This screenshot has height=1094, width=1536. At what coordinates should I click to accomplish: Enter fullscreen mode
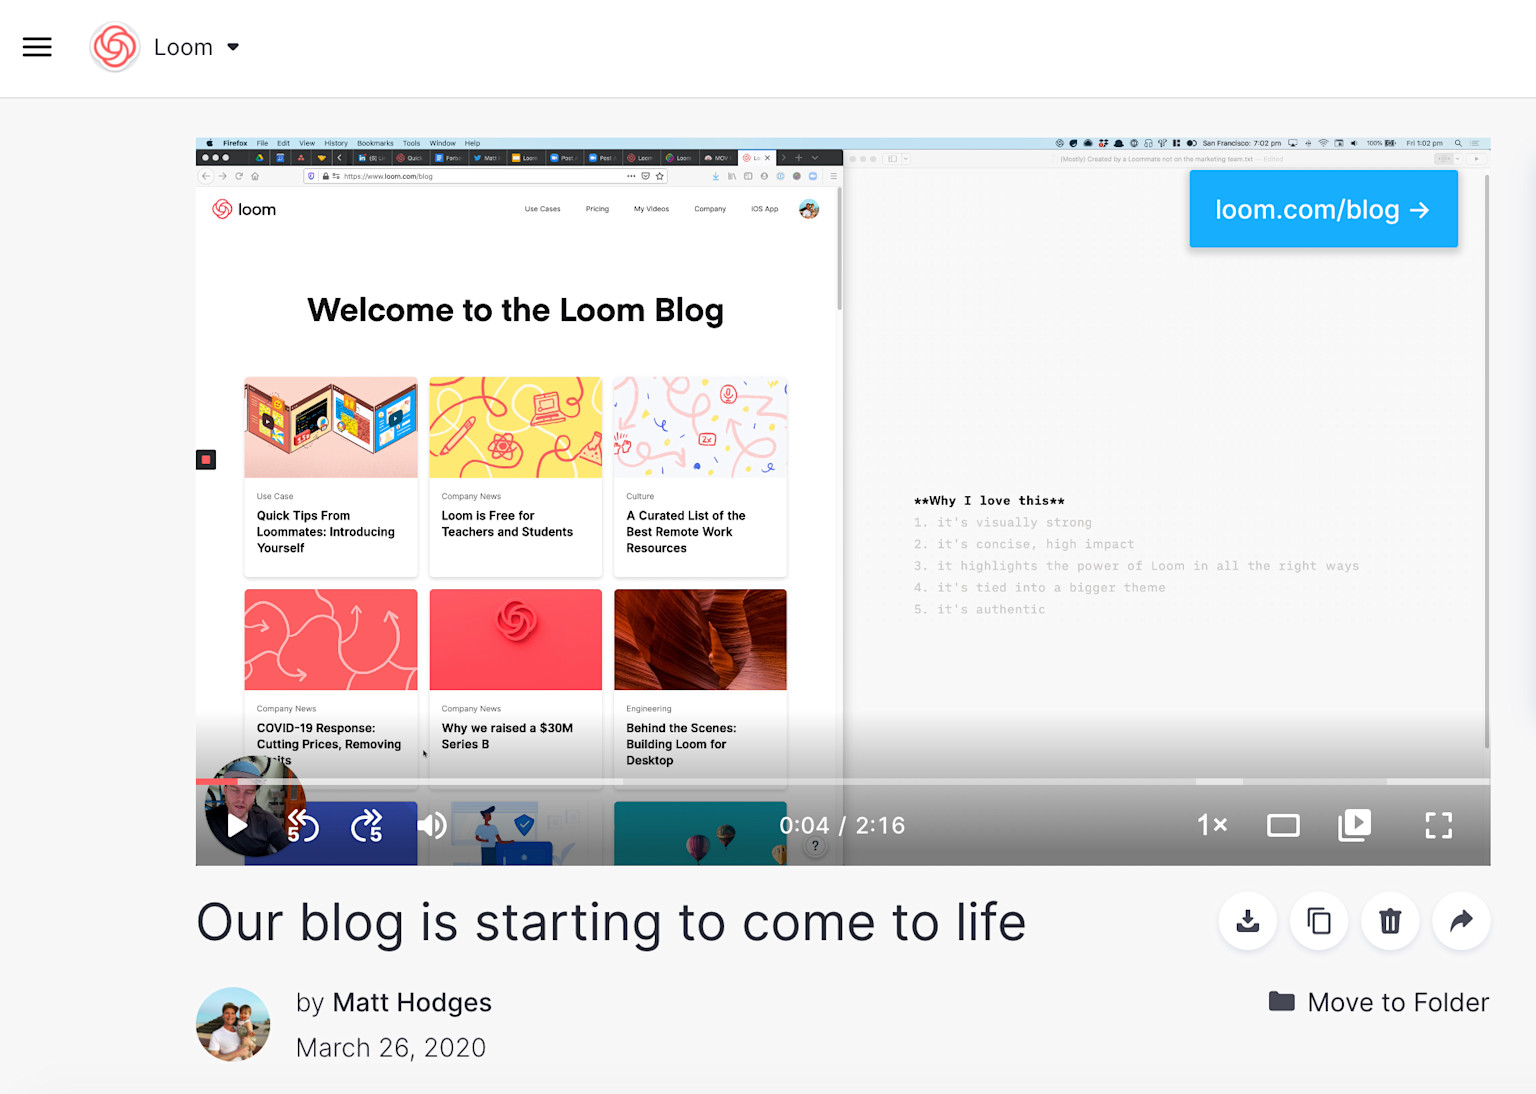pyautogui.click(x=1438, y=825)
